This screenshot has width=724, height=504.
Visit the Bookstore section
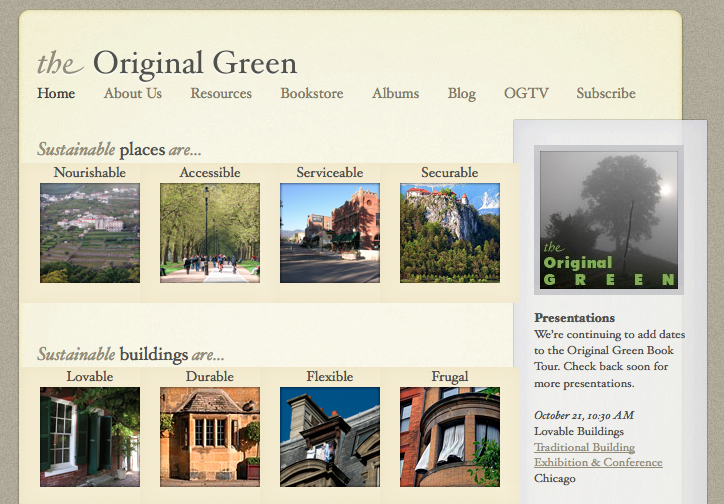(311, 94)
